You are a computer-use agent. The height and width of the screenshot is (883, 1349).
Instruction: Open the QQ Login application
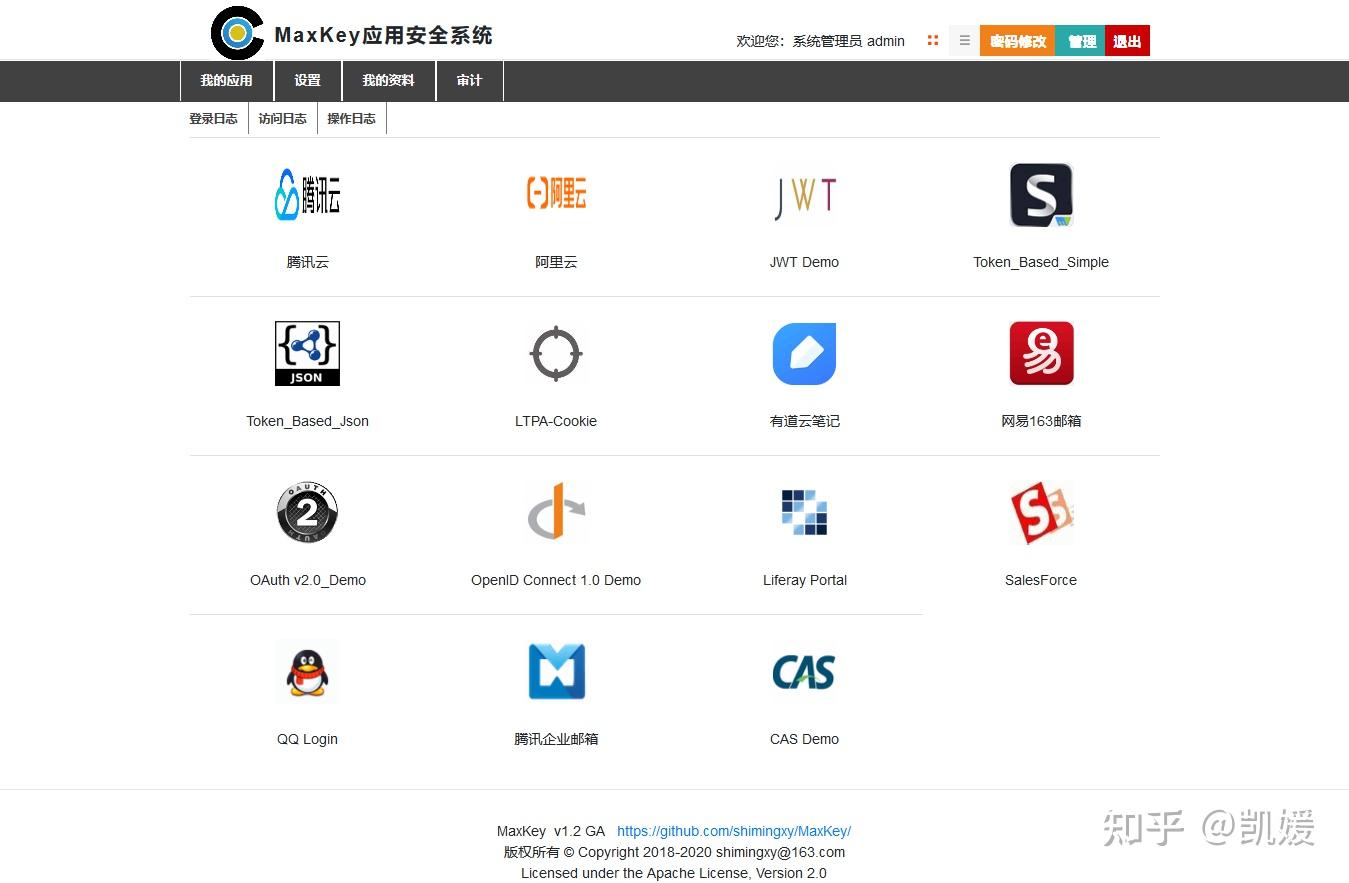(x=307, y=671)
